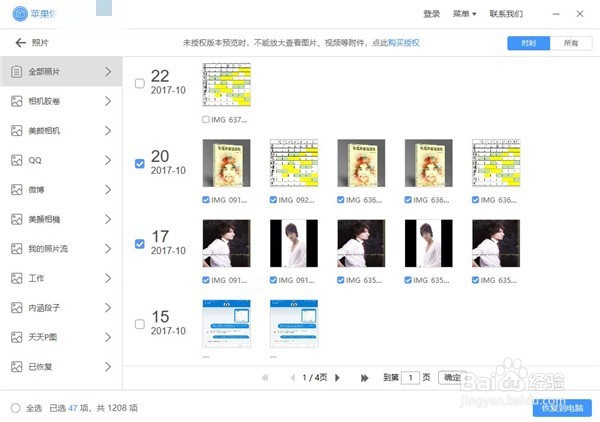Open the 菜单 dropdown menu

464,14
